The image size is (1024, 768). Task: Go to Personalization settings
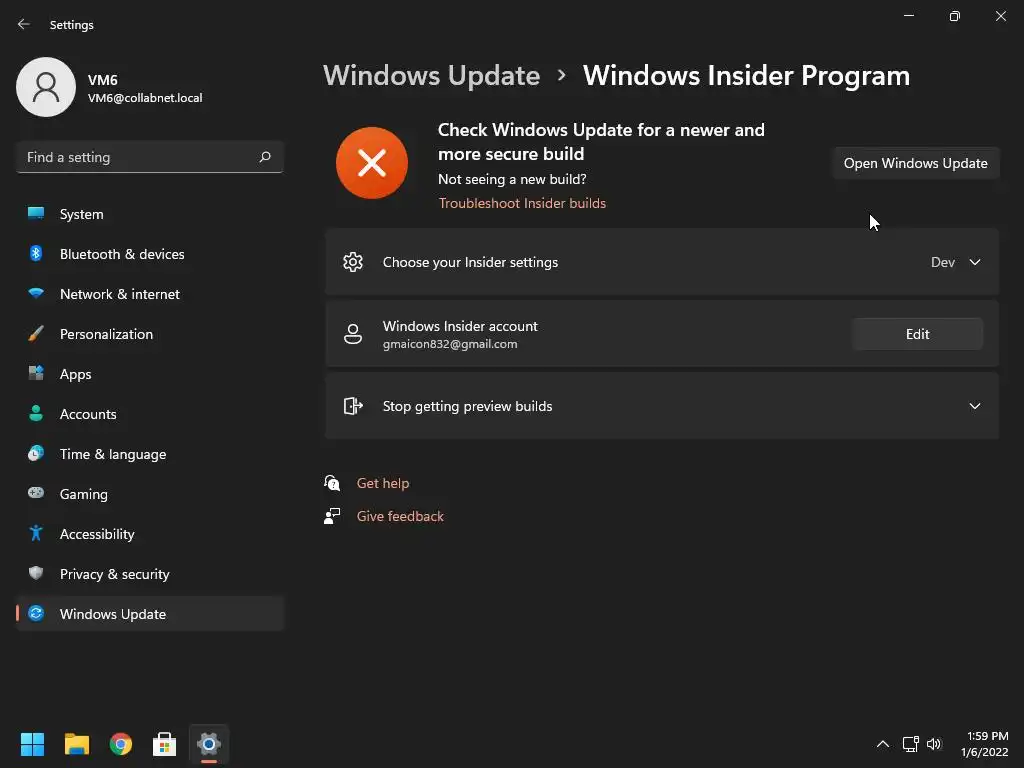(x=150, y=334)
